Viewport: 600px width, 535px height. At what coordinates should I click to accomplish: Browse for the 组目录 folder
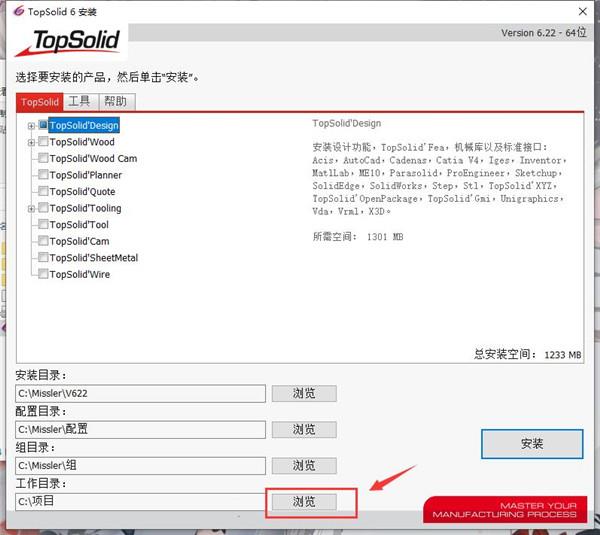(x=304, y=466)
